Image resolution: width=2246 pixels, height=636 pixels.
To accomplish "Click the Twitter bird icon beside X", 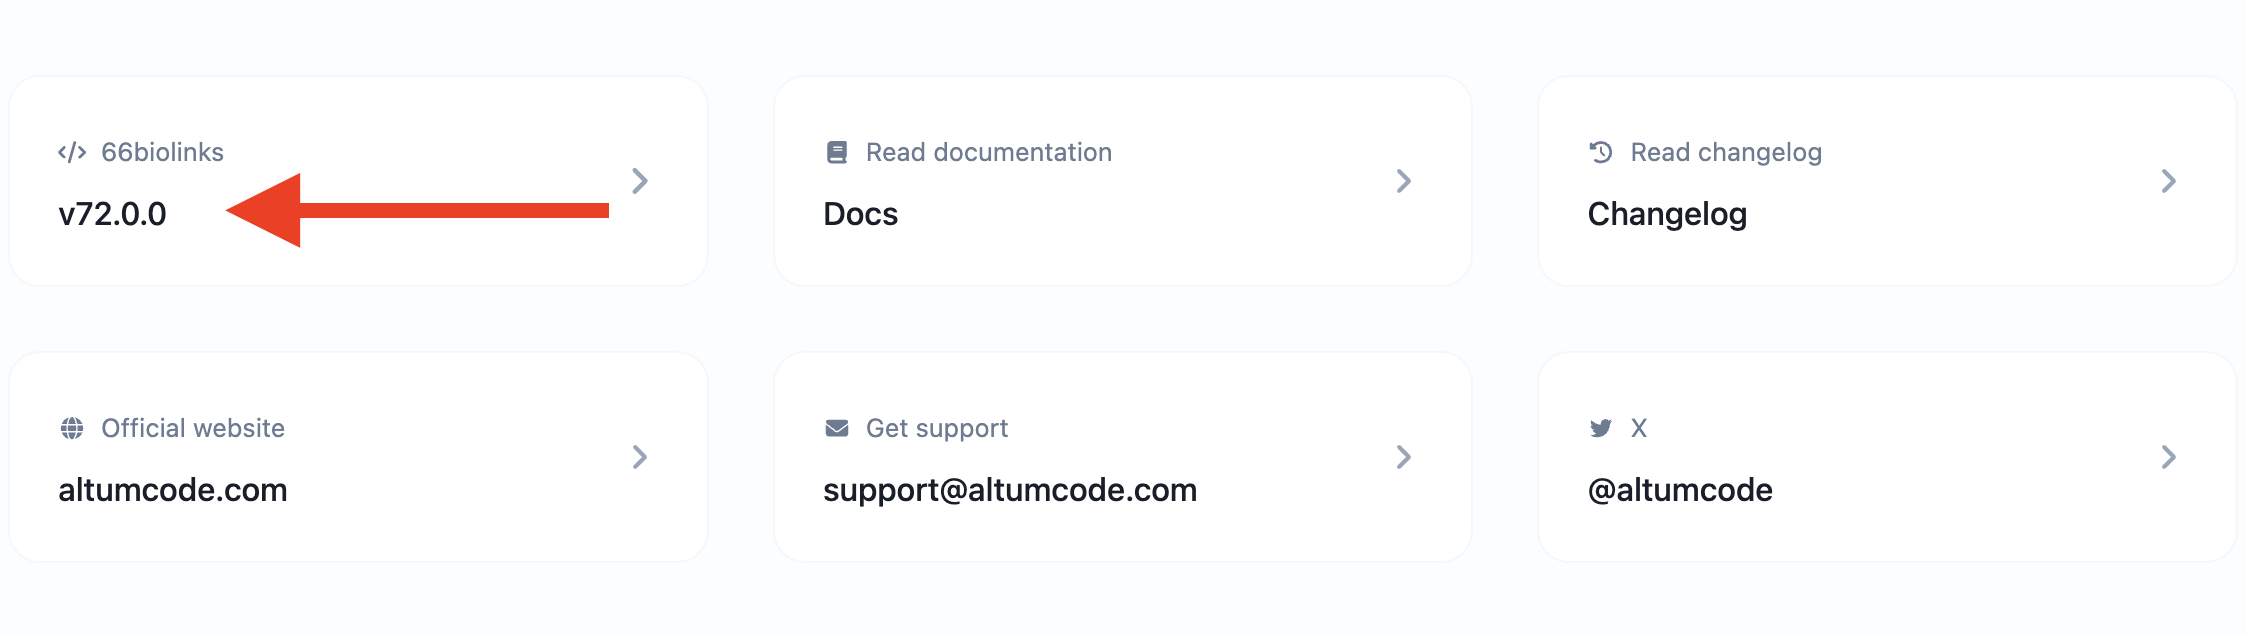I will coord(1601,428).
